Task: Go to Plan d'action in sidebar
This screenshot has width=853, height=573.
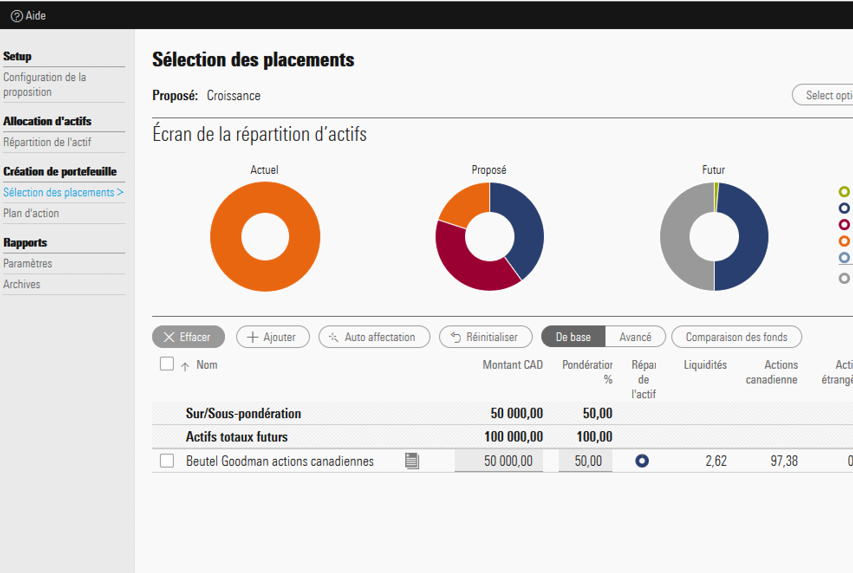Action: pyautogui.click(x=31, y=213)
